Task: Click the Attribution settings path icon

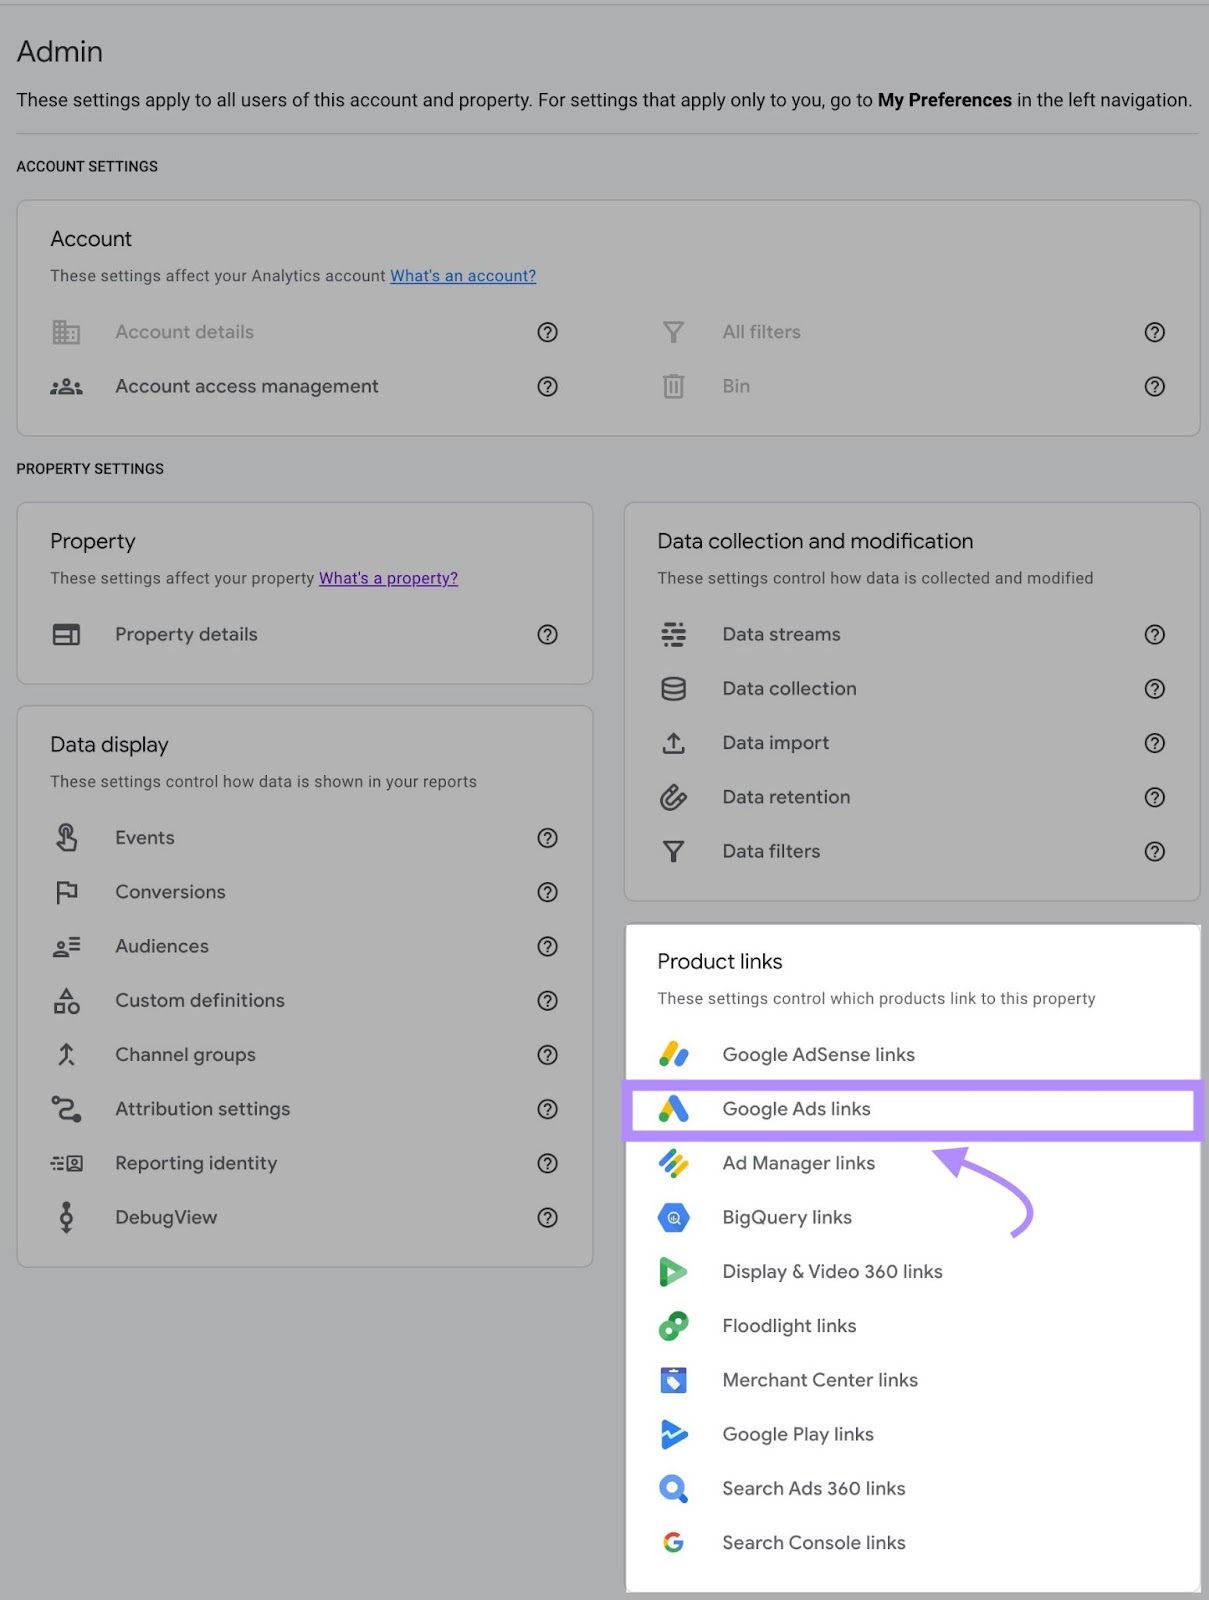Action: [x=66, y=1108]
